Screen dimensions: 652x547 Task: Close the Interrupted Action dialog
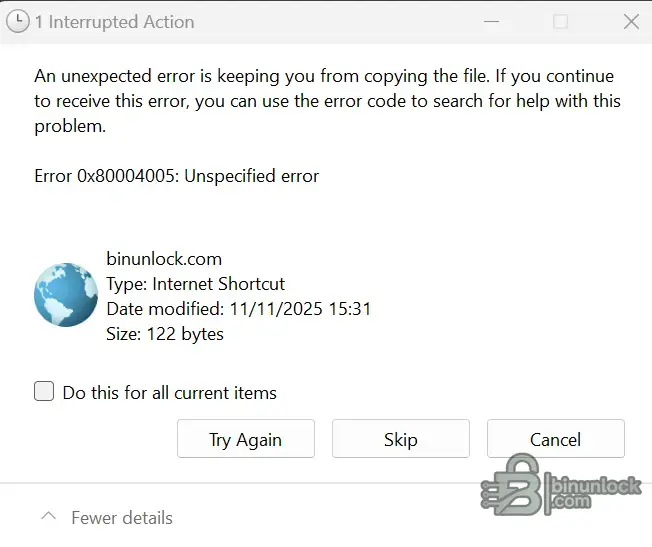coord(631,21)
